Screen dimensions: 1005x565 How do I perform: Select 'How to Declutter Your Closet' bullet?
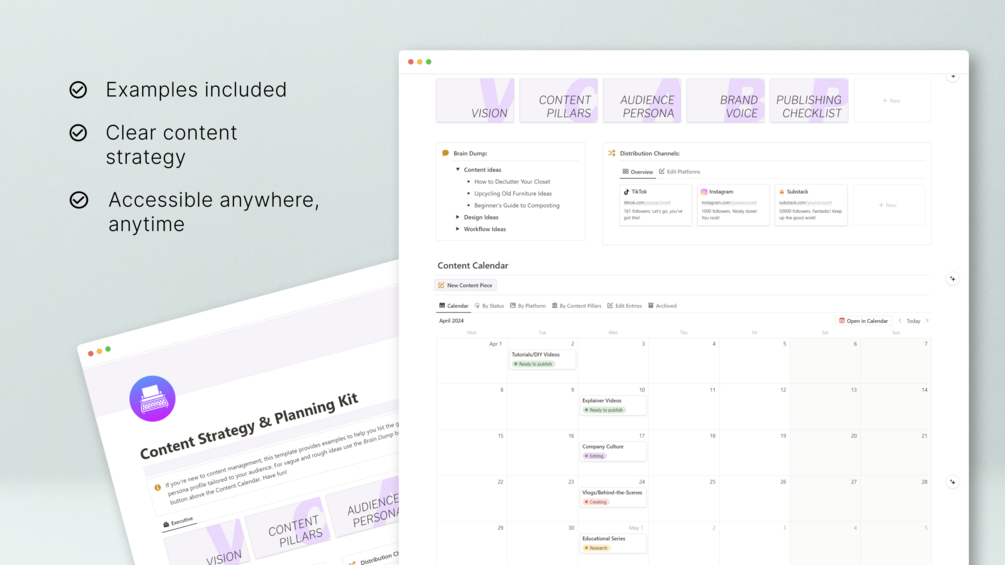coord(512,182)
